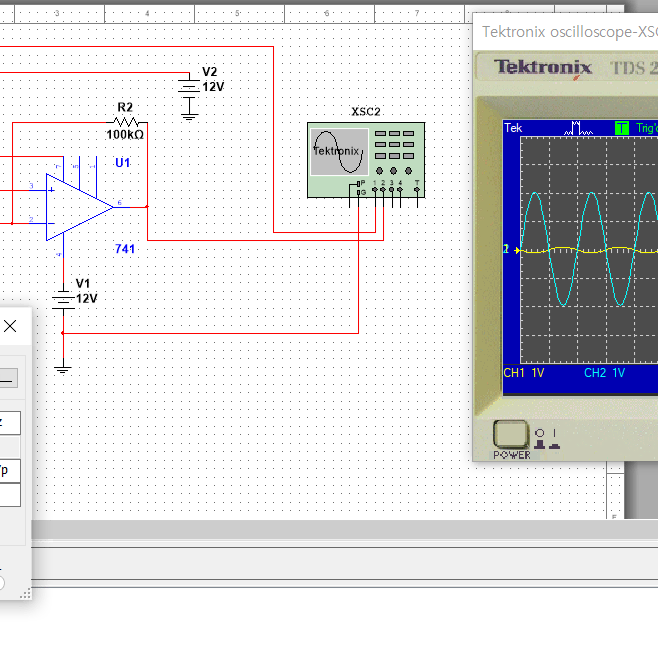The width and height of the screenshot is (658, 658).
Task: Click the 741 model label
Action: coord(125,249)
